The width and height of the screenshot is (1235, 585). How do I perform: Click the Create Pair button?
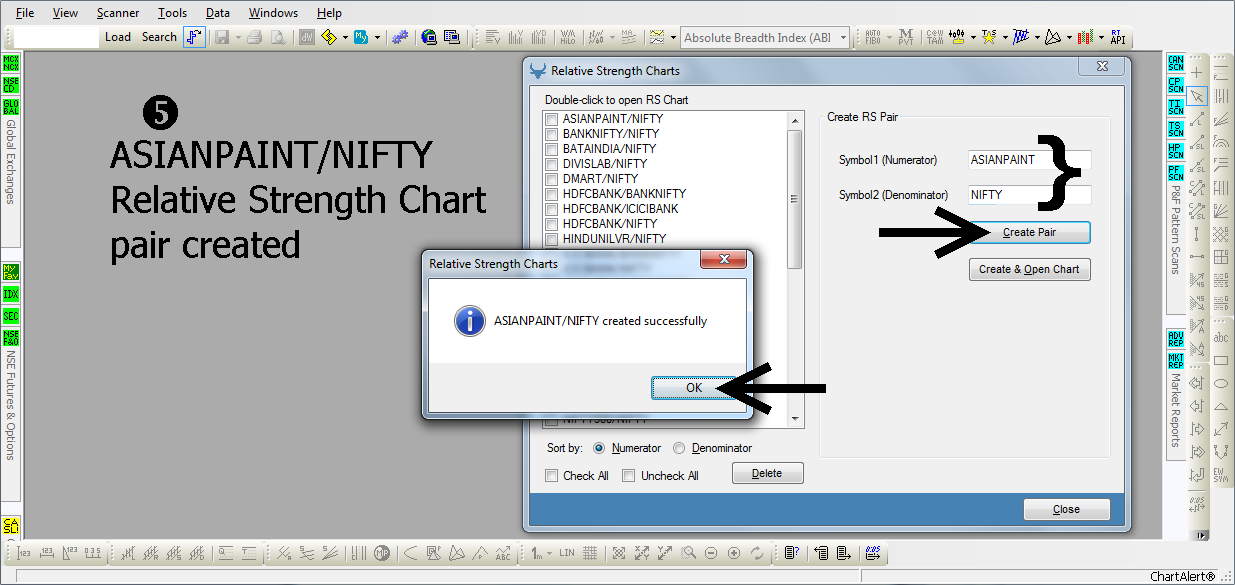coord(1029,232)
